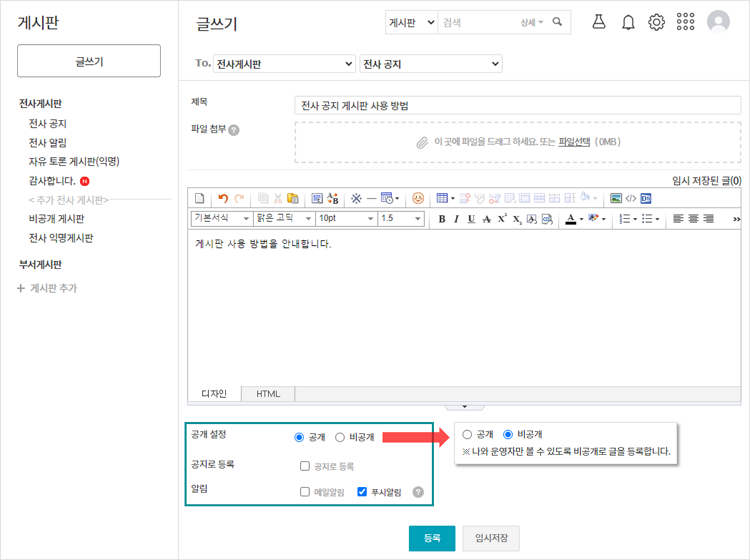Apply bold formatting with the B icon
The width and height of the screenshot is (750, 560).
coord(442,219)
